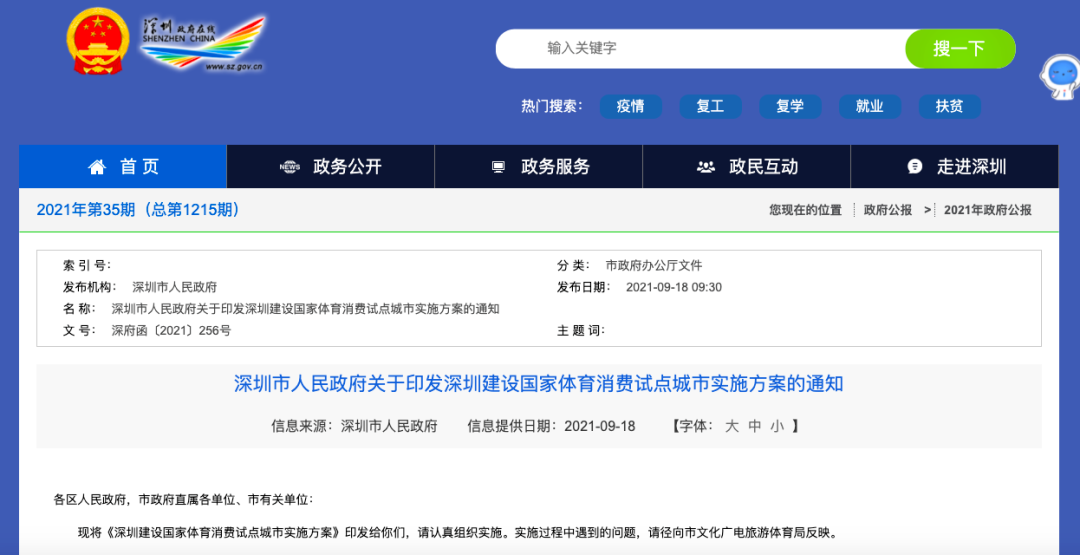Select the 复工 hot search tag
1080x555 pixels.
[x=710, y=107]
